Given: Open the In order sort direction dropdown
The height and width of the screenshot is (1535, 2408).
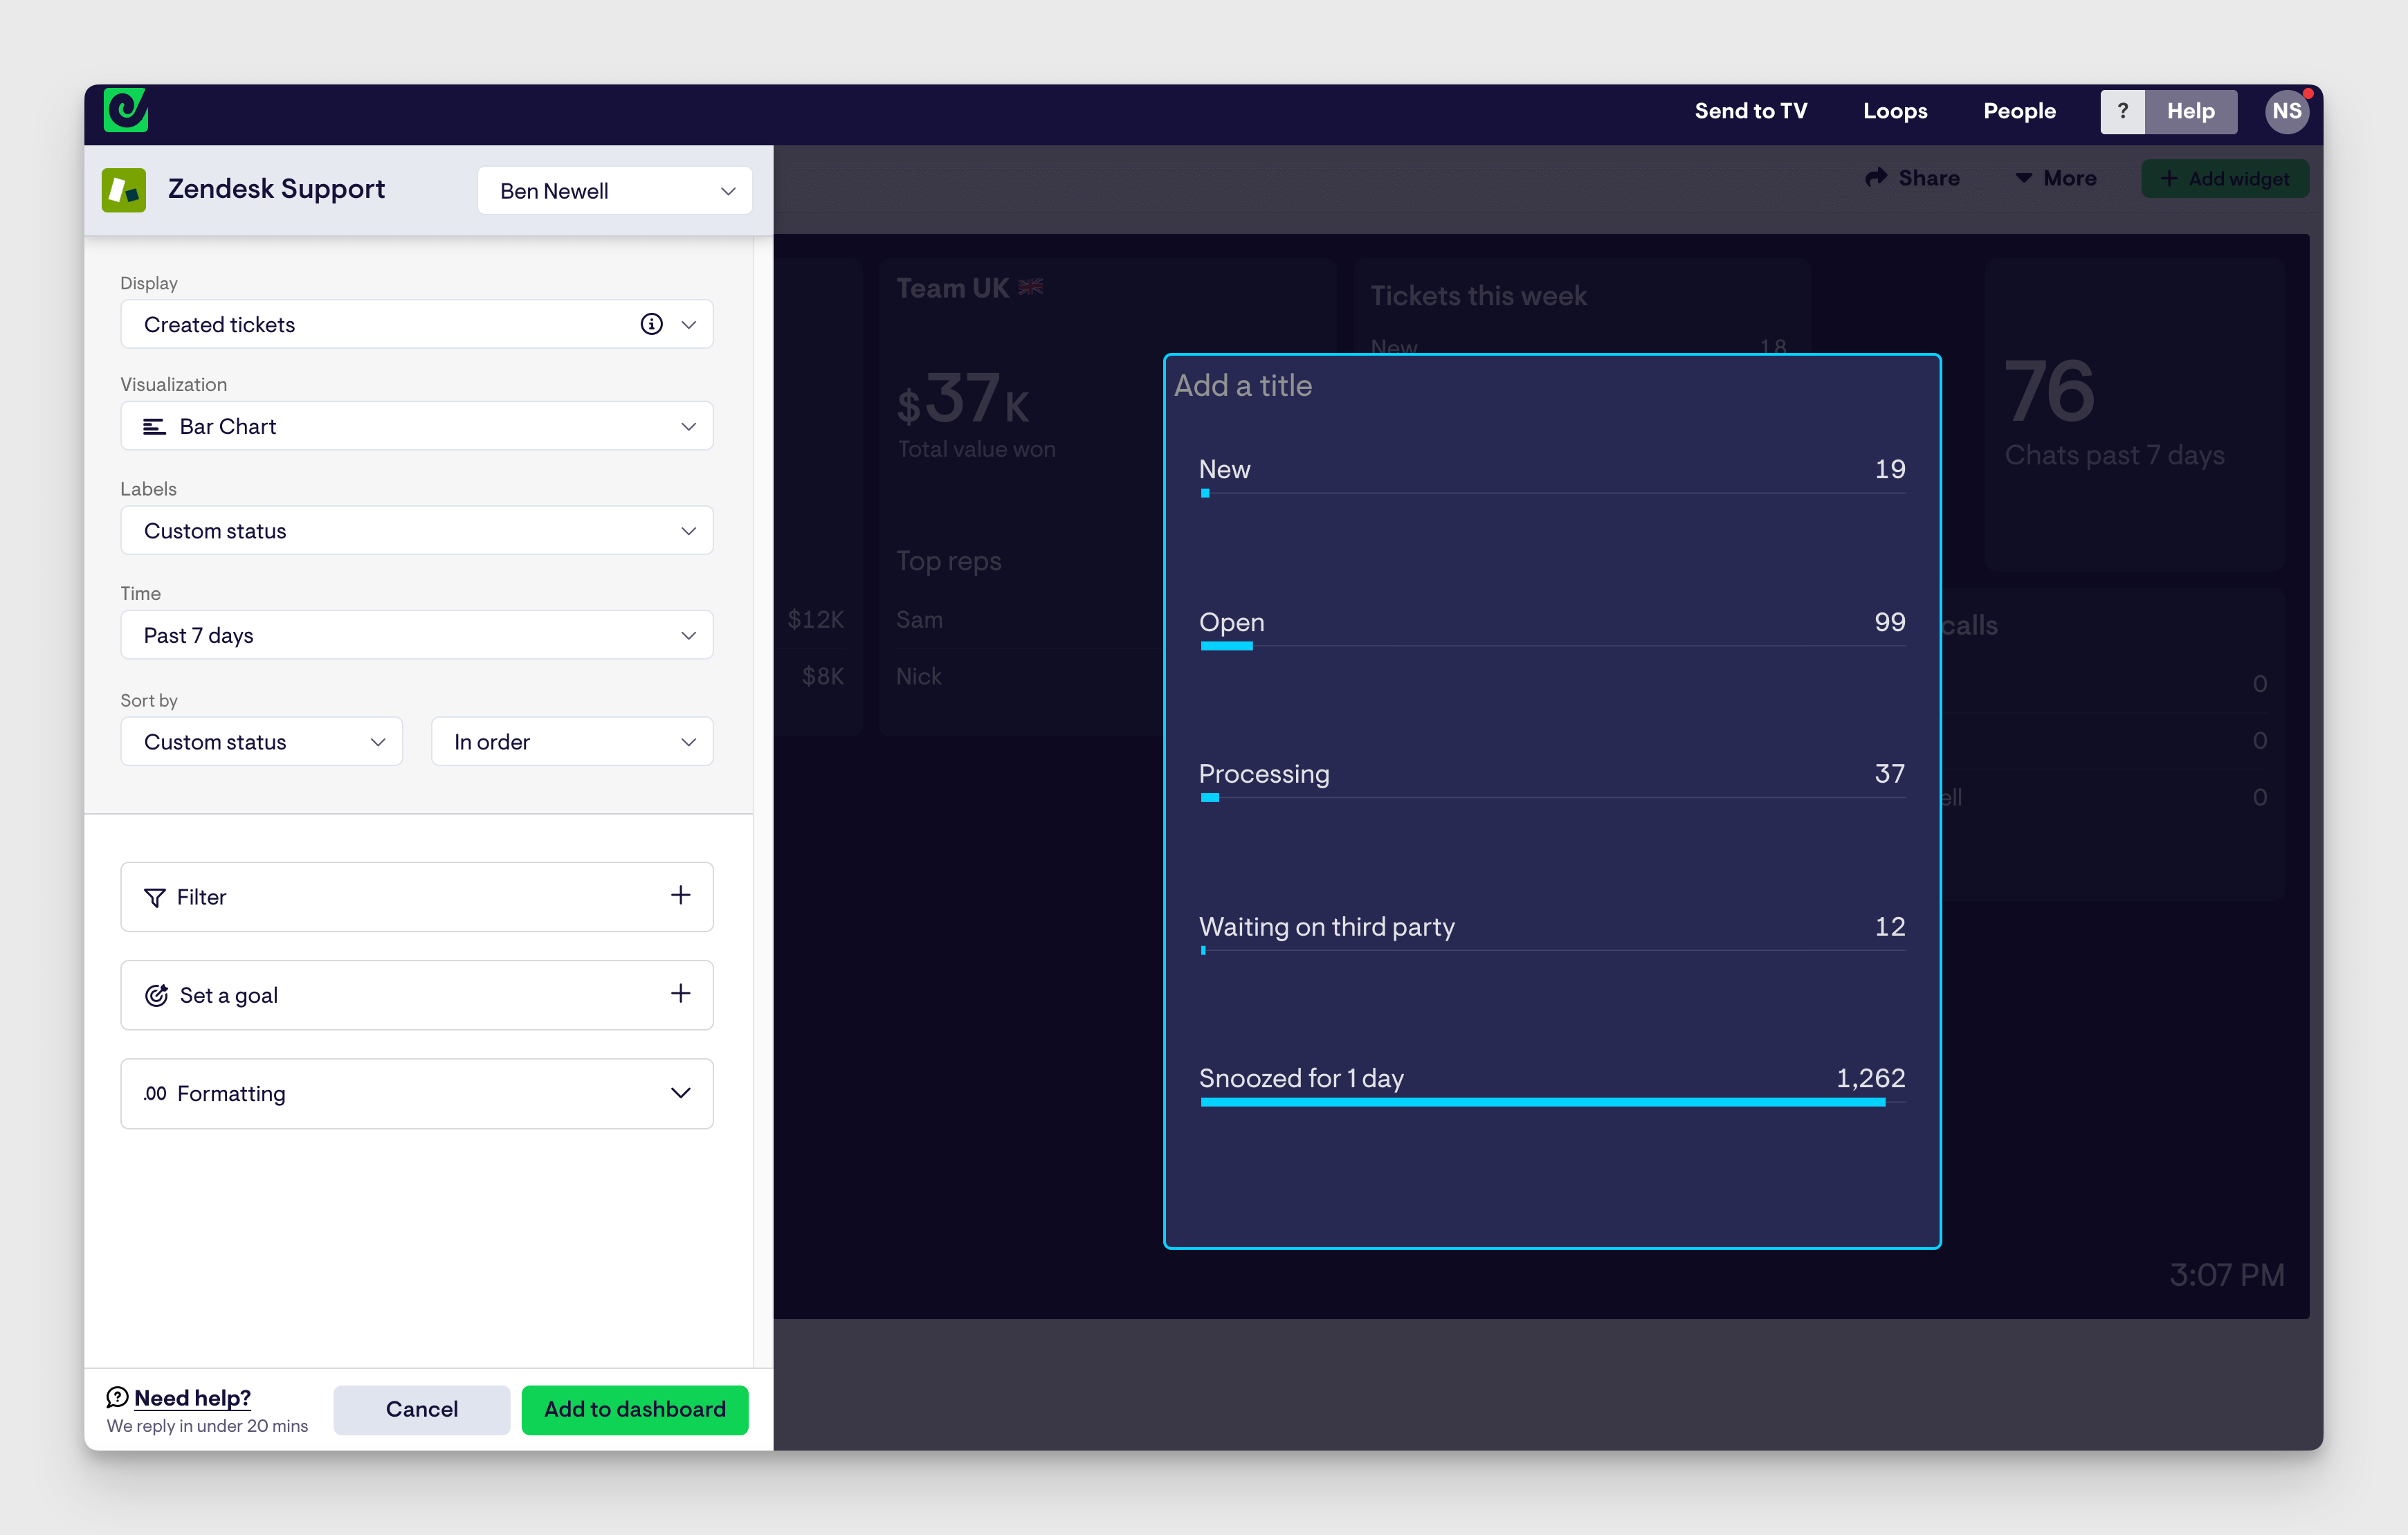Looking at the screenshot, I should (x=571, y=742).
